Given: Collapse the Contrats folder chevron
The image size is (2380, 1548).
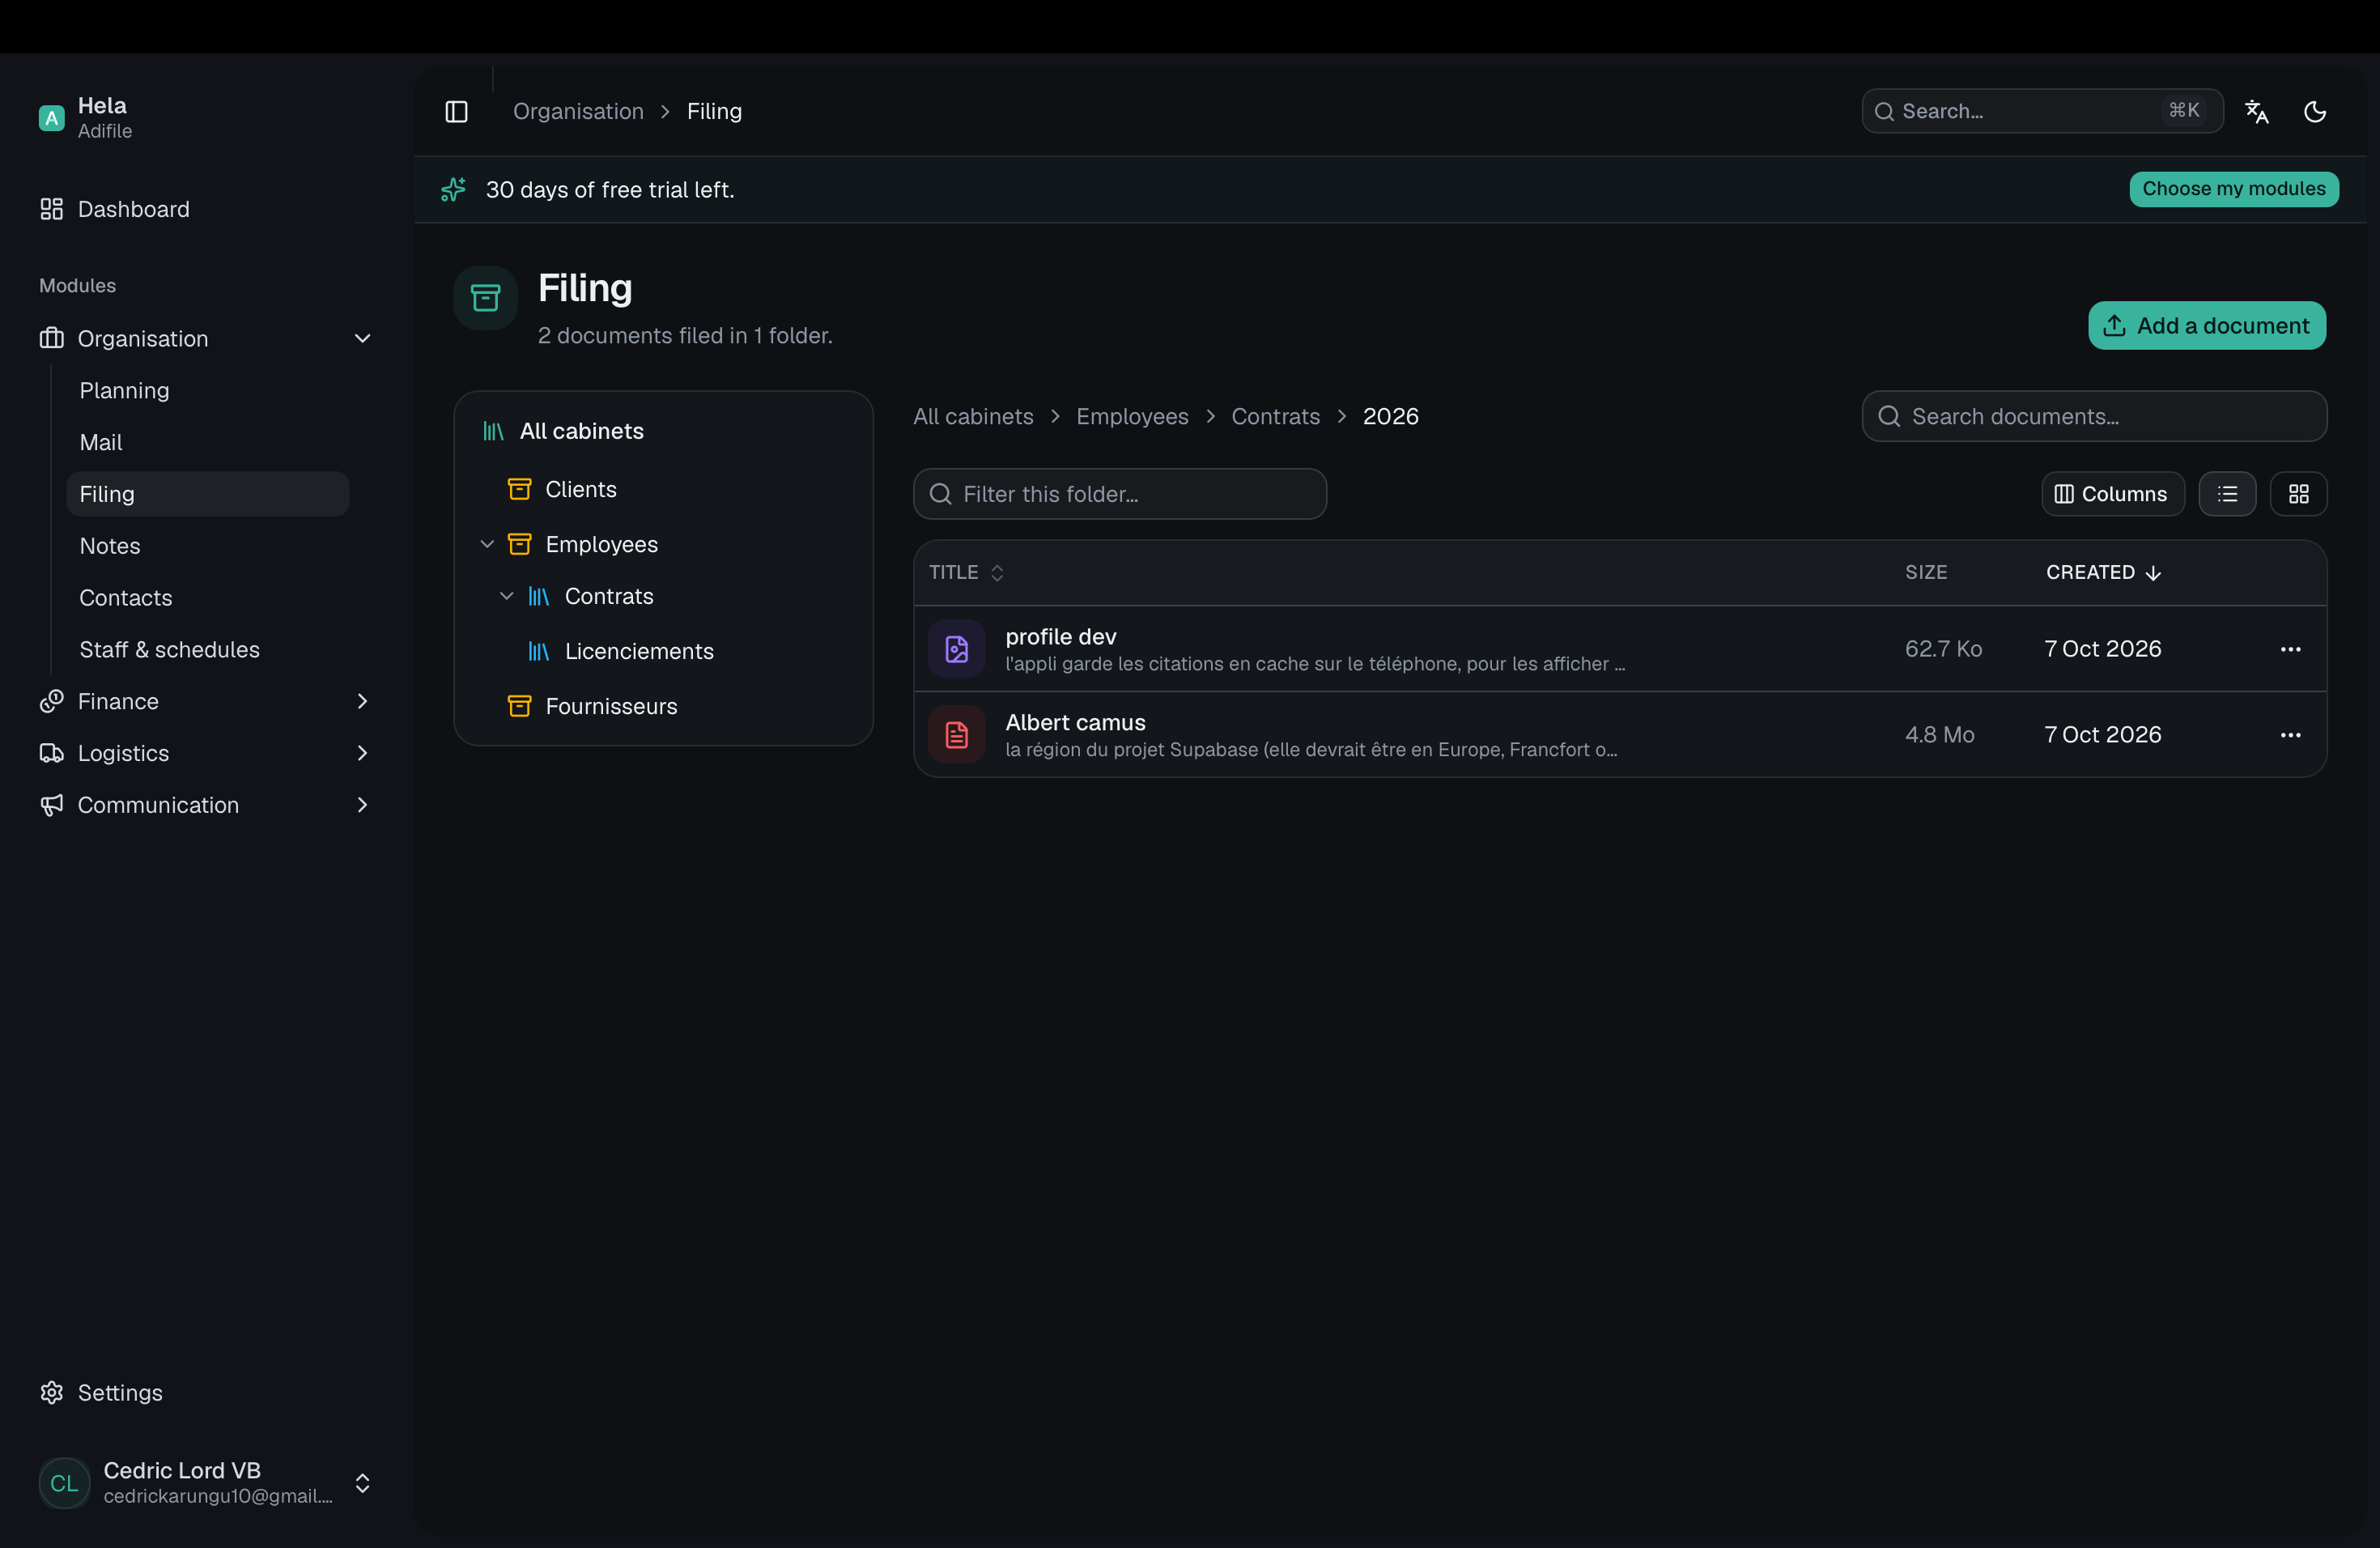Looking at the screenshot, I should pyautogui.click(x=506, y=596).
